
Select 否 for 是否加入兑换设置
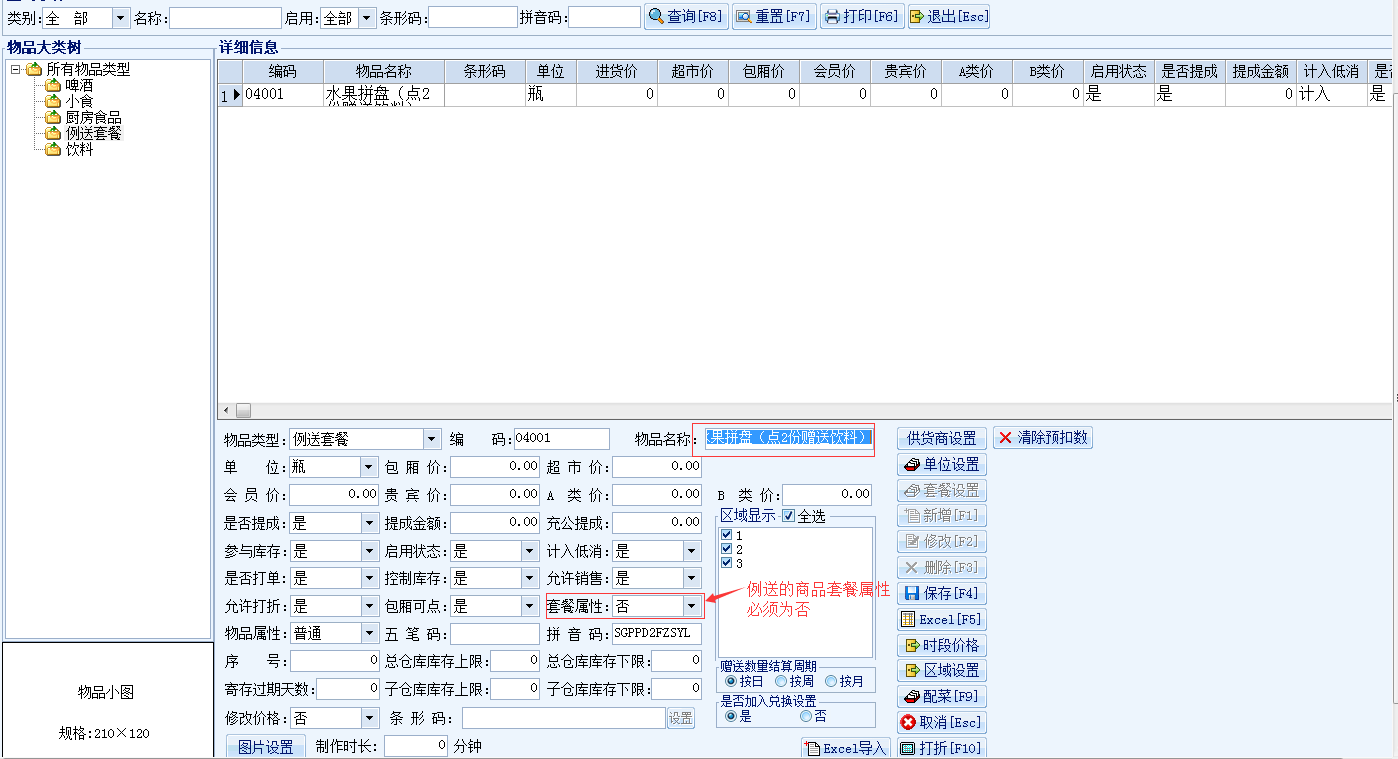pos(806,716)
